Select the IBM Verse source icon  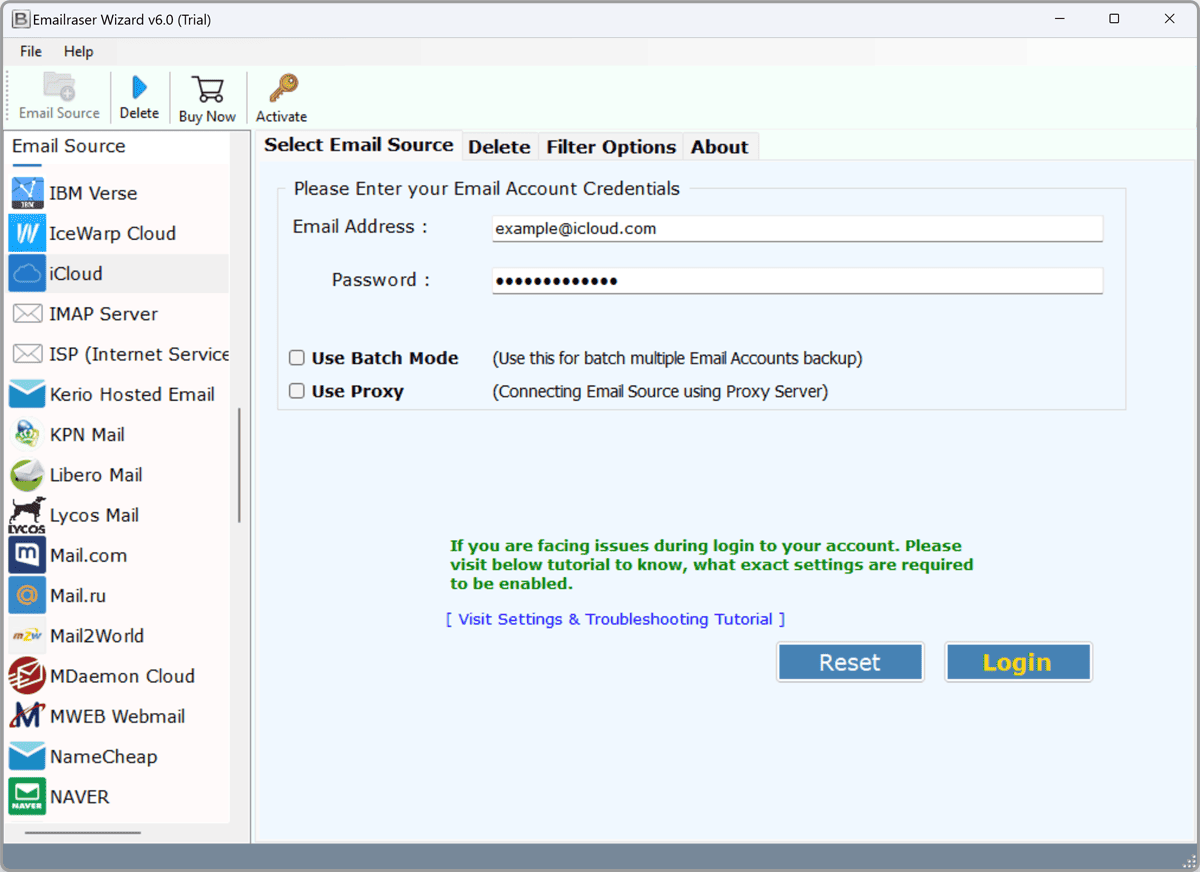click(x=27, y=193)
